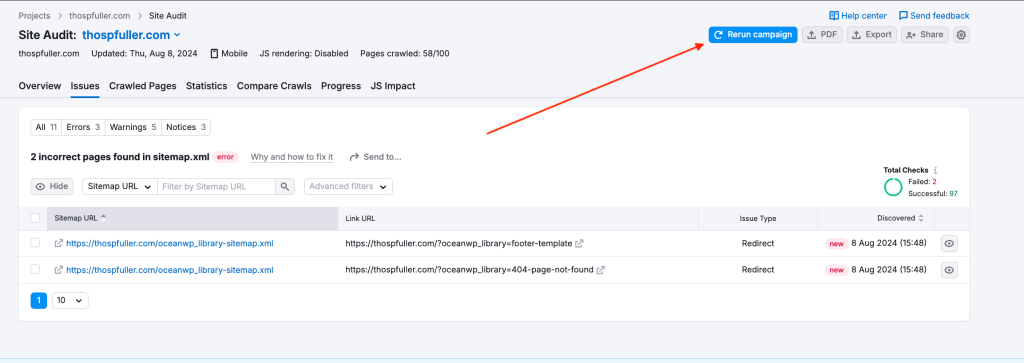
Task: Click the Send feedback link
Action: click(934, 16)
